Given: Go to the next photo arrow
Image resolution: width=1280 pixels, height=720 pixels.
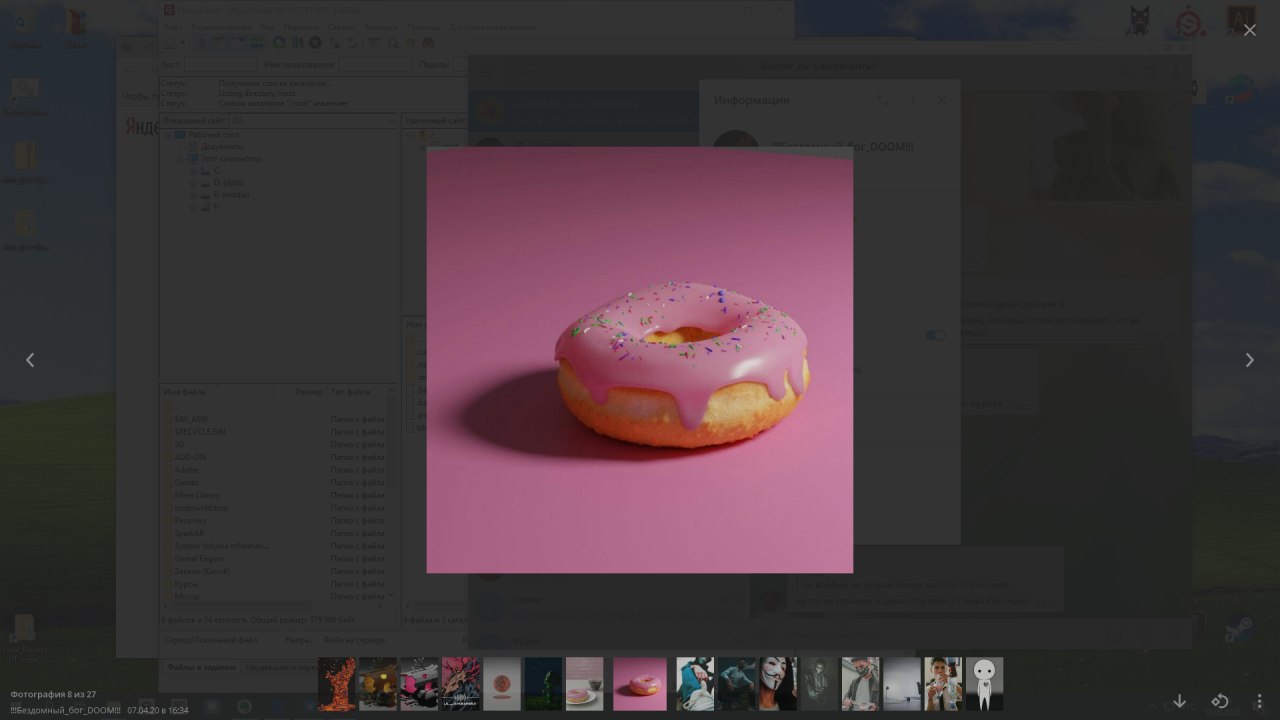Looking at the screenshot, I should (x=1249, y=360).
